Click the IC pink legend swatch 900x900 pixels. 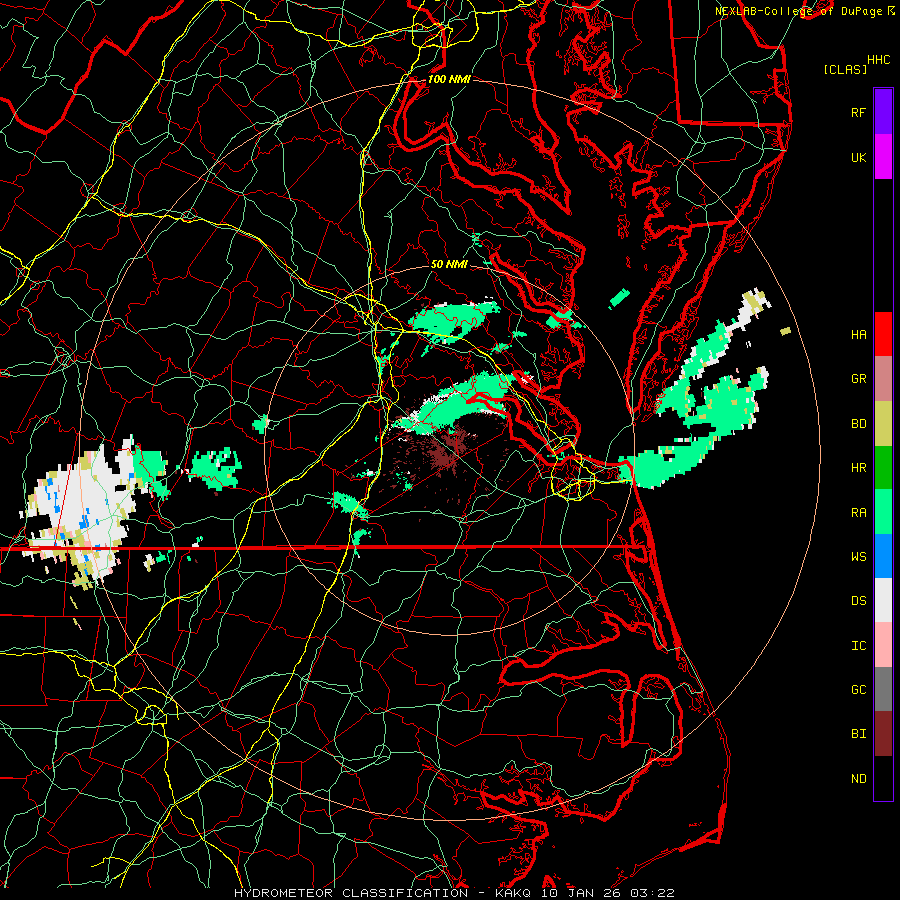coord(883,645)
